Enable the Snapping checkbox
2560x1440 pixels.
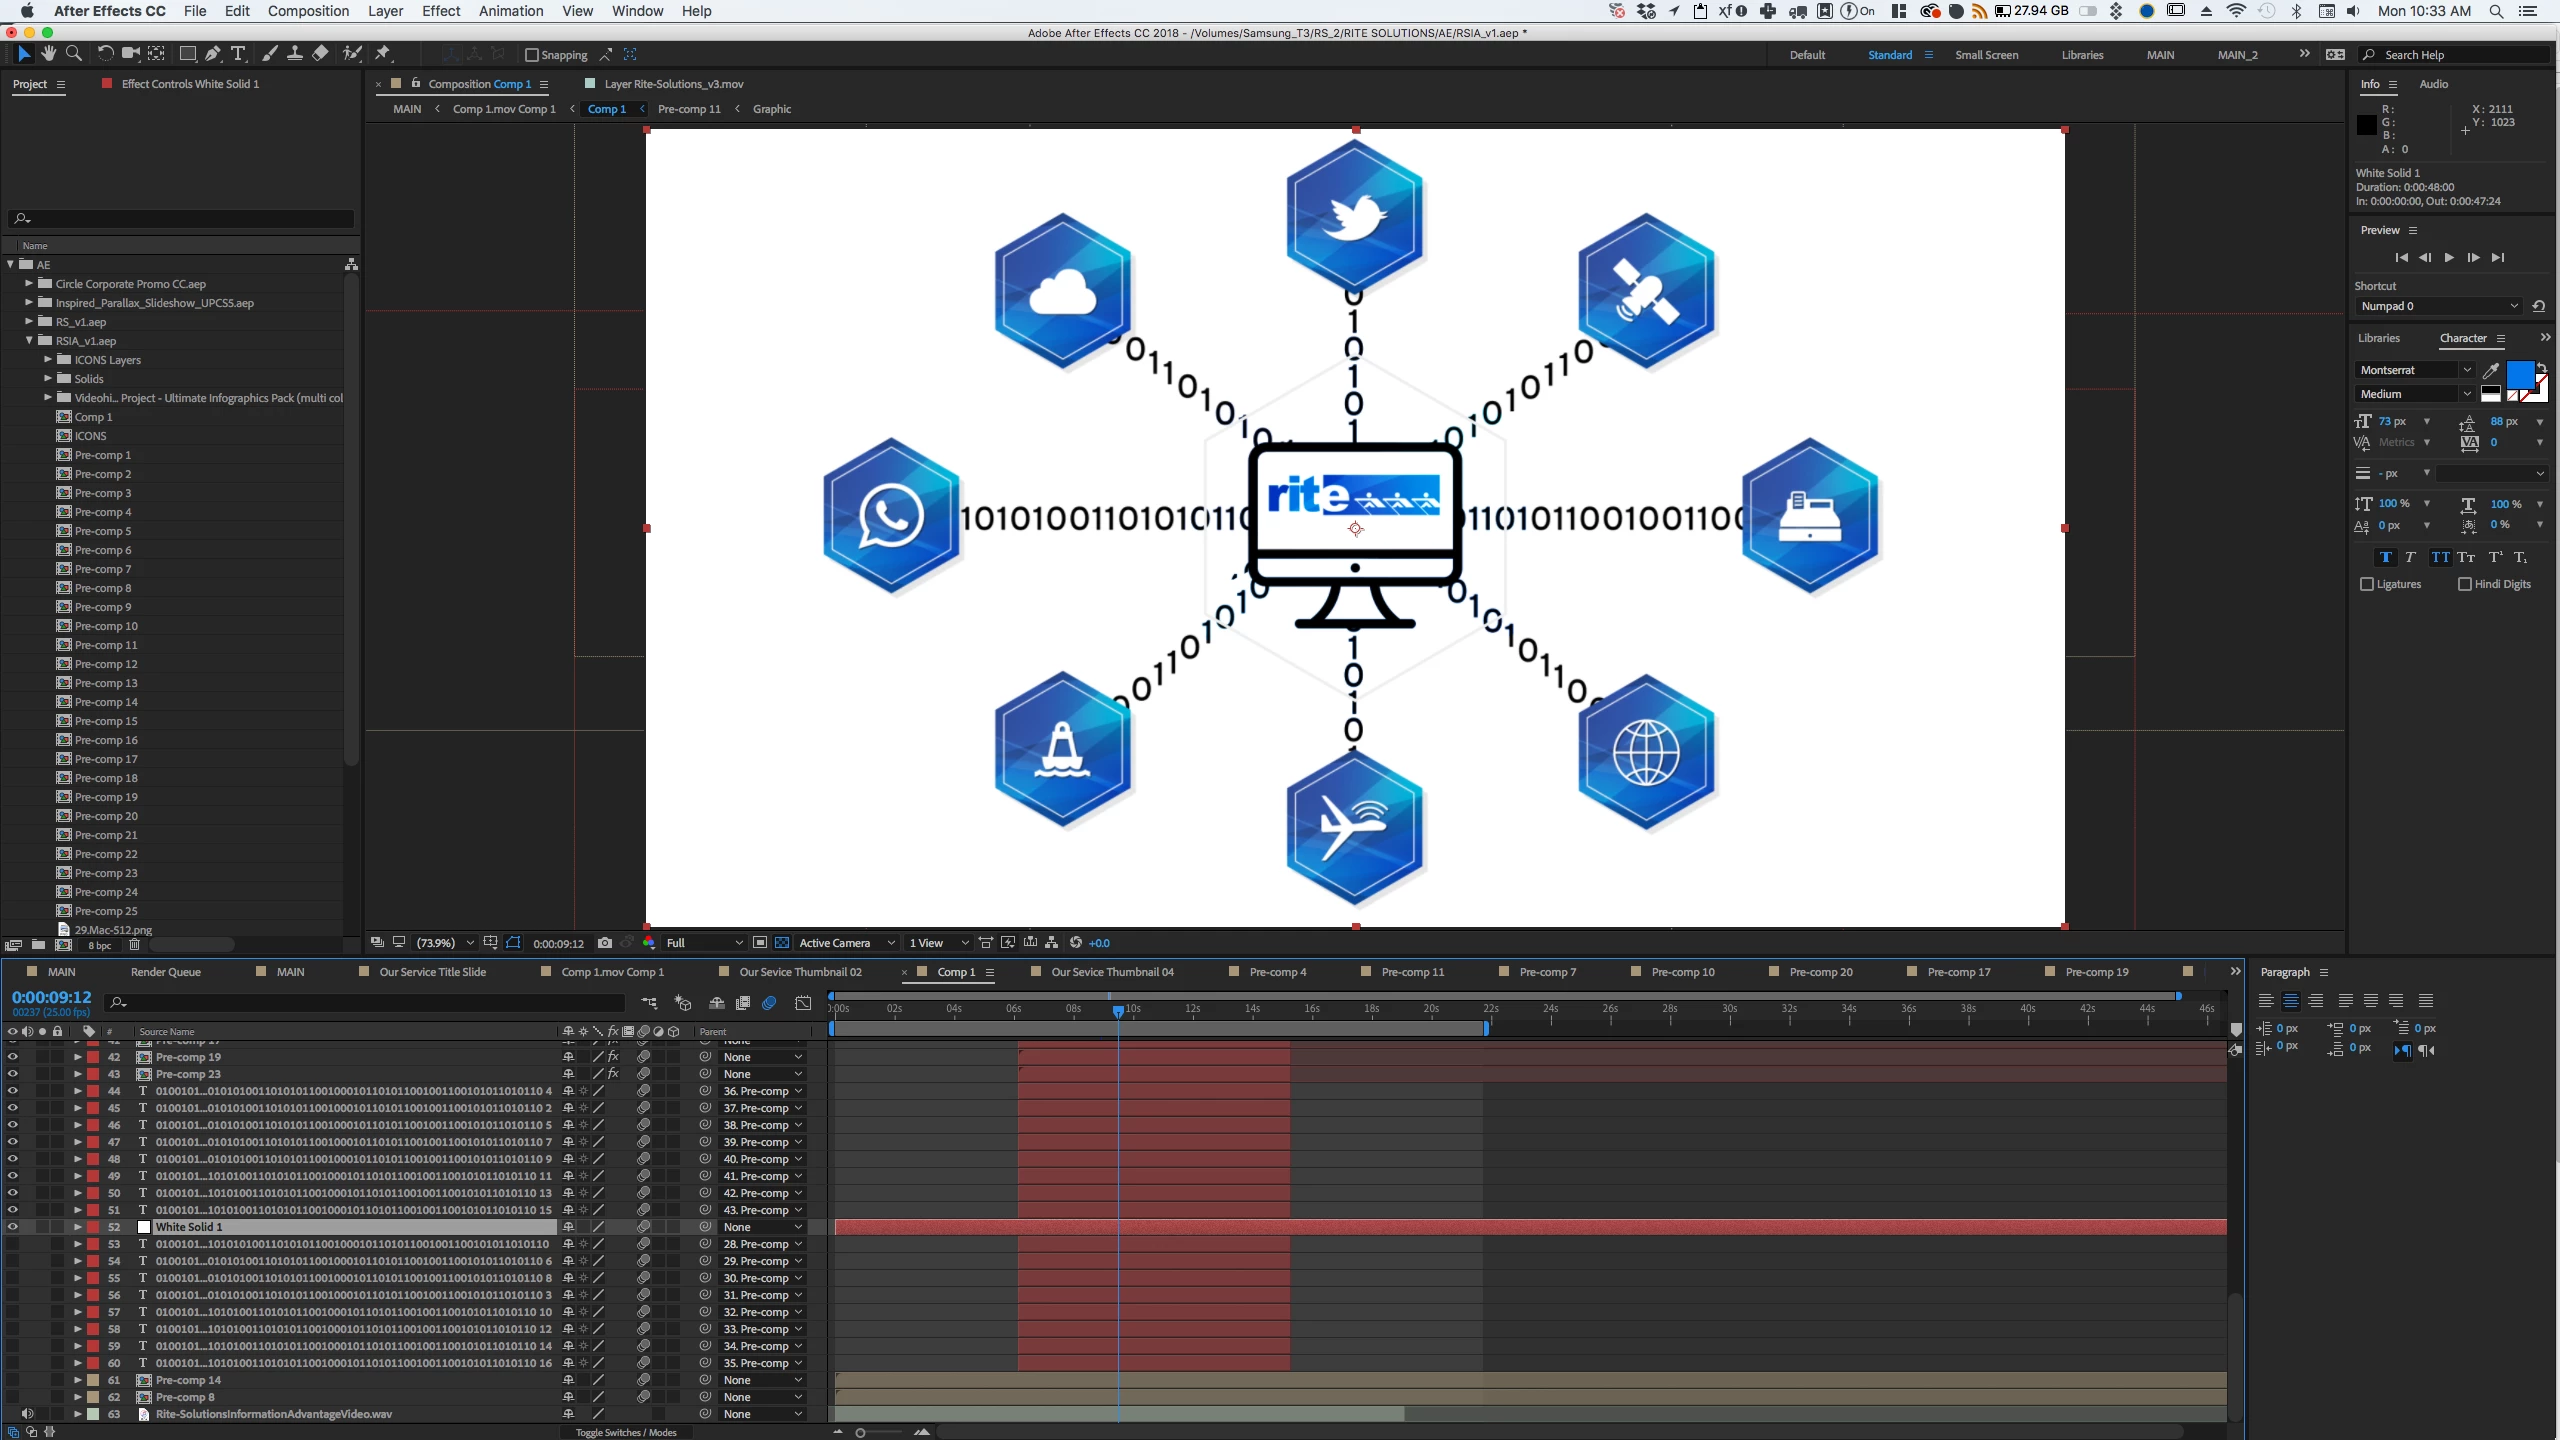coord(532,55)
